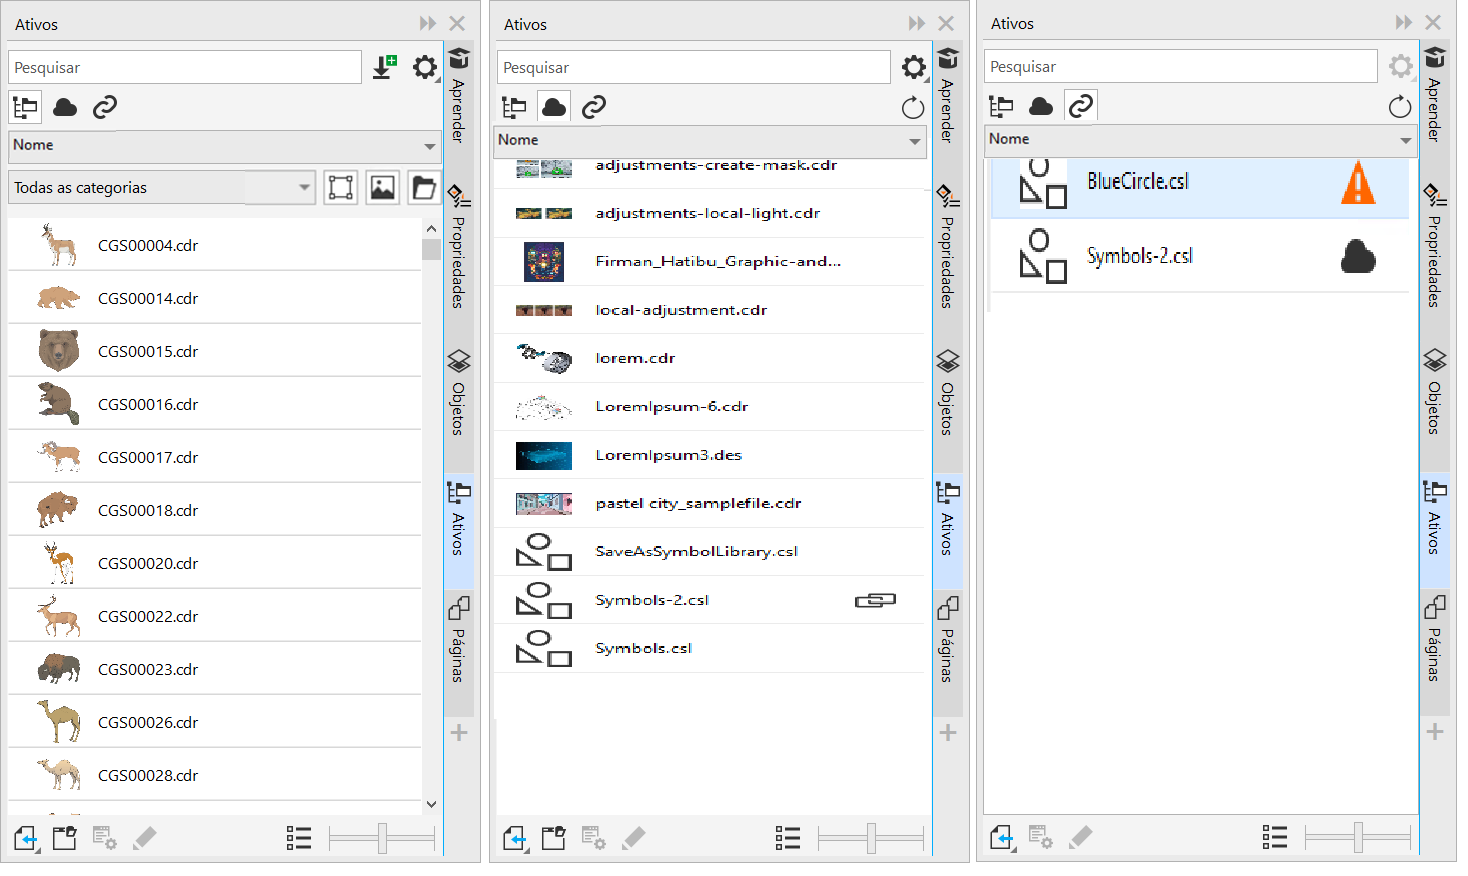The image size is (1468, 876).
Task: Click the import asset icon at bottom of left panel
Action: 26,838
